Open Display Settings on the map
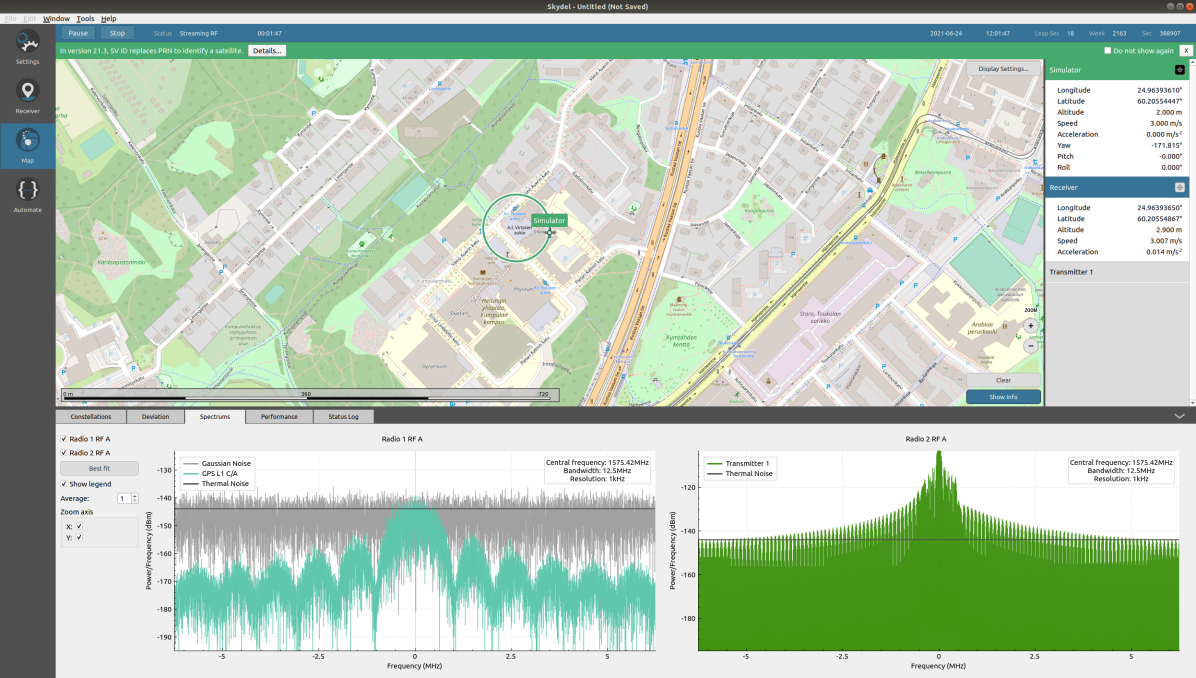The image size is (1196, 678). (x=1003, y=69)
